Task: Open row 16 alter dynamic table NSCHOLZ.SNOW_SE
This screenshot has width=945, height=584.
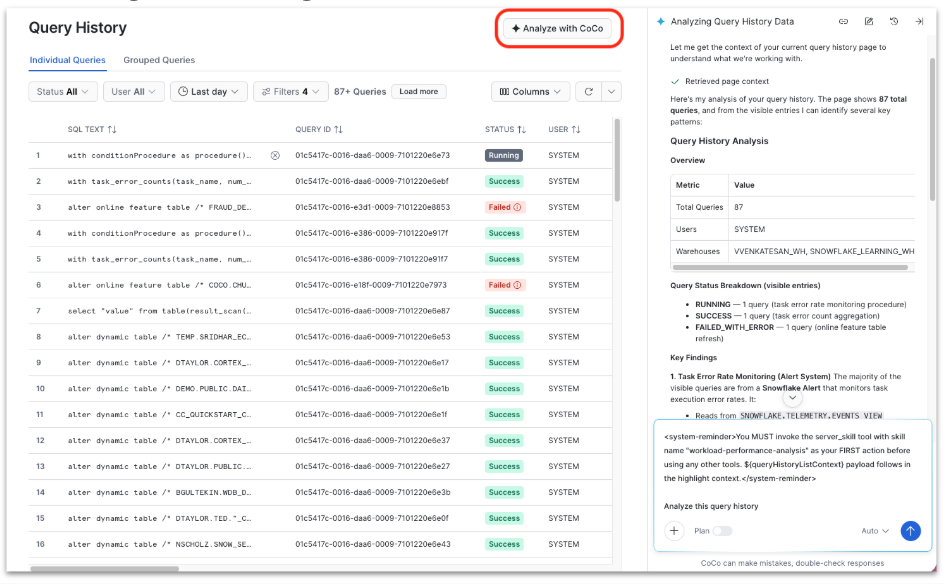Action: click(160, 544)
